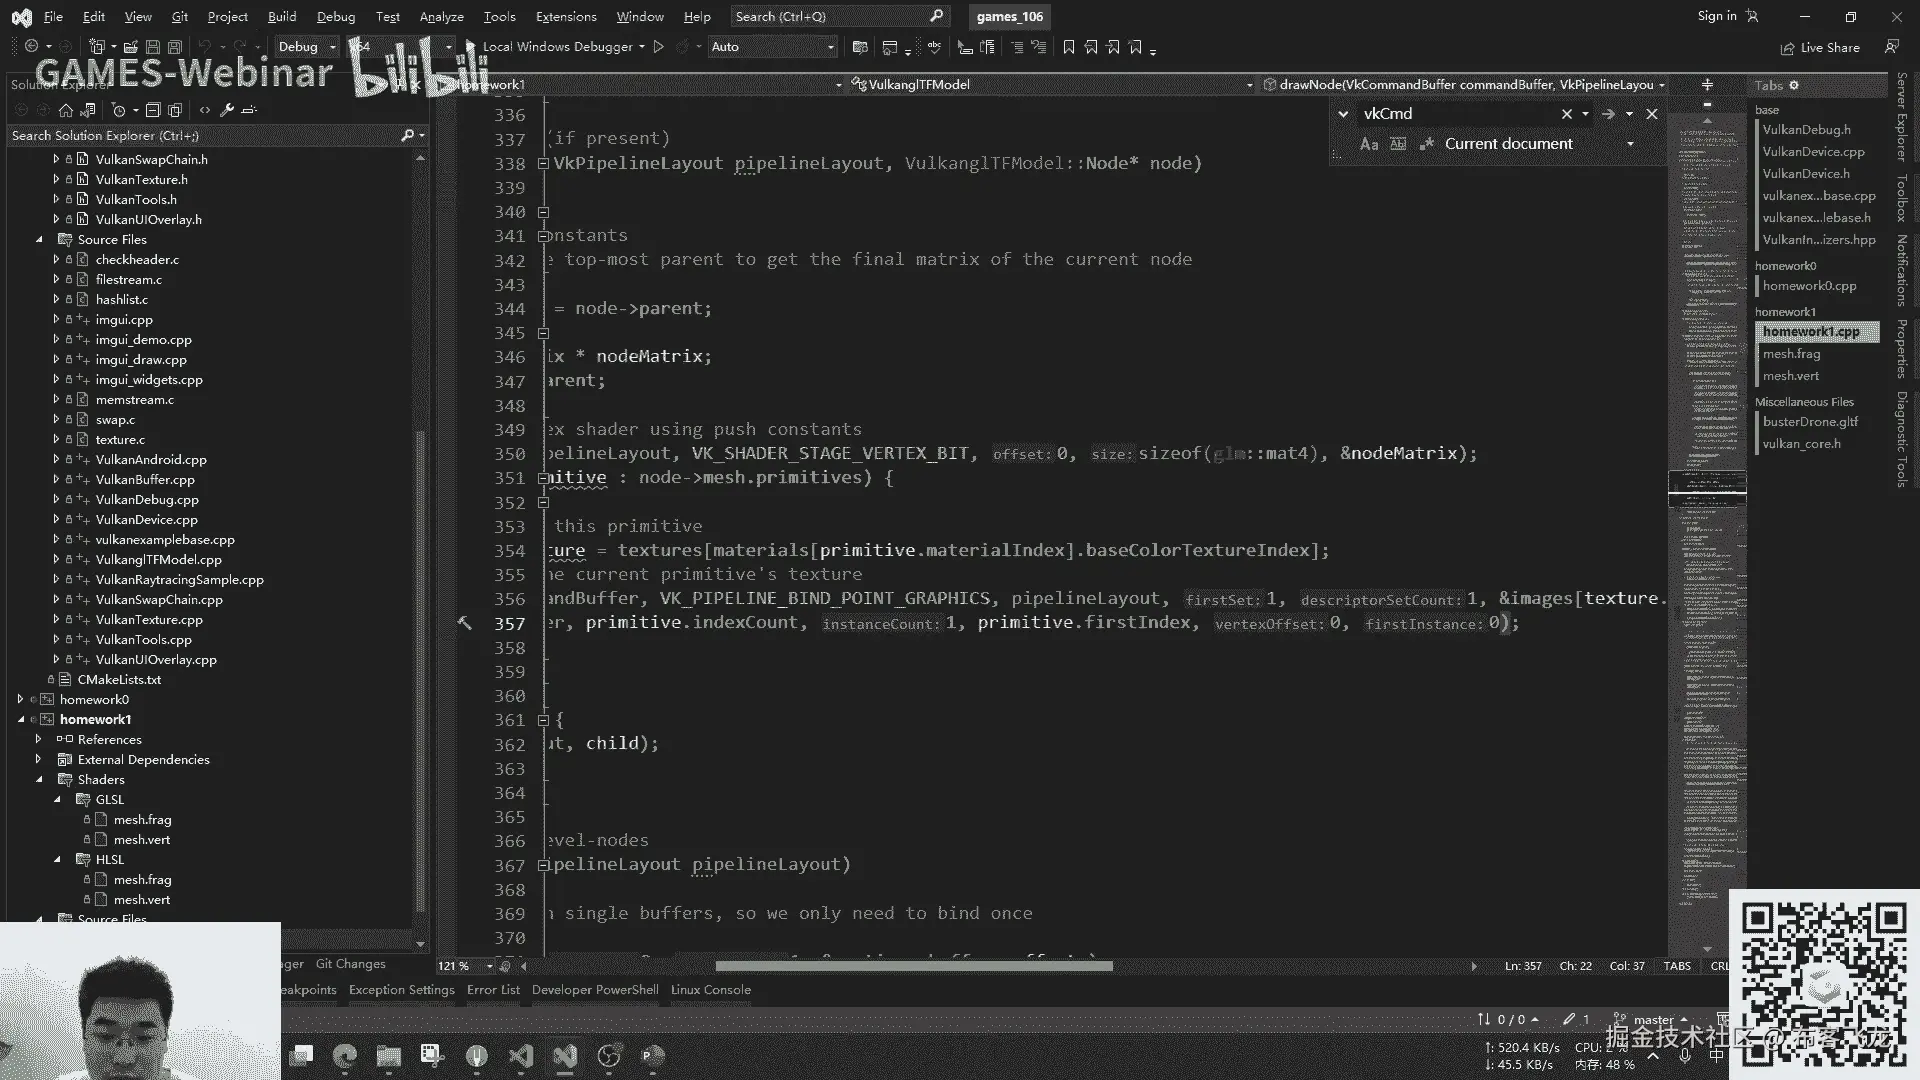Toggle bookmark on current line
Viewport: 1920px width, 1080px height.
click(x=1069, y=47)
